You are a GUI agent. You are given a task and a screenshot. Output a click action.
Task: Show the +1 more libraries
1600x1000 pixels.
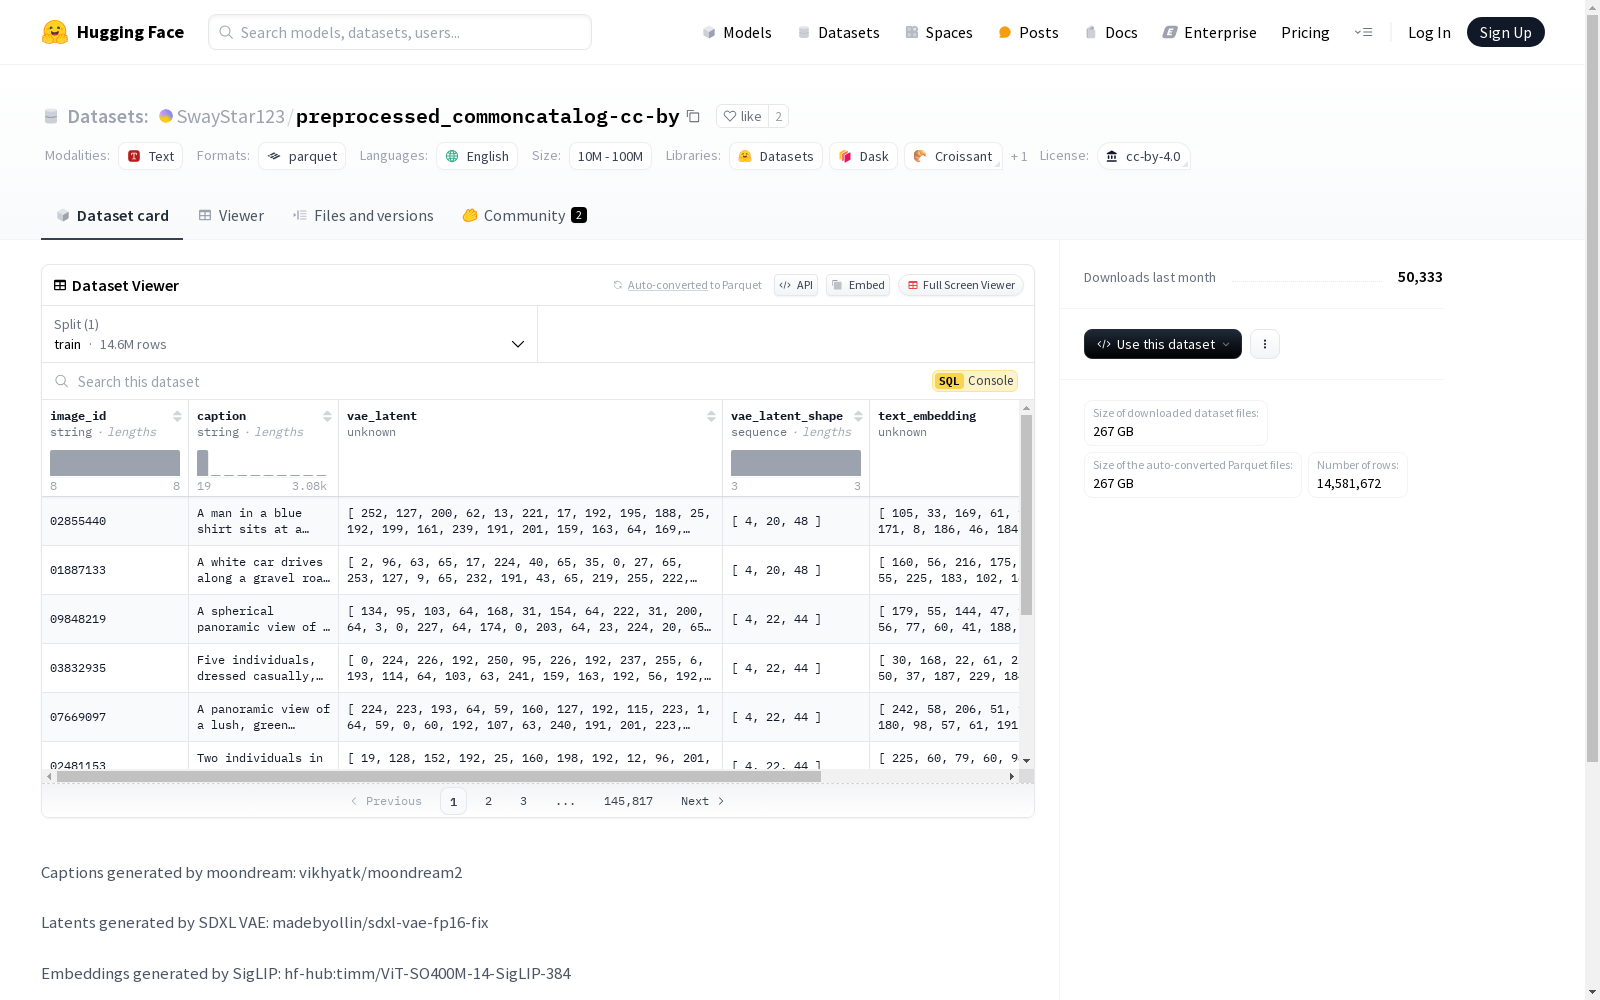[x=1019, y=156]
